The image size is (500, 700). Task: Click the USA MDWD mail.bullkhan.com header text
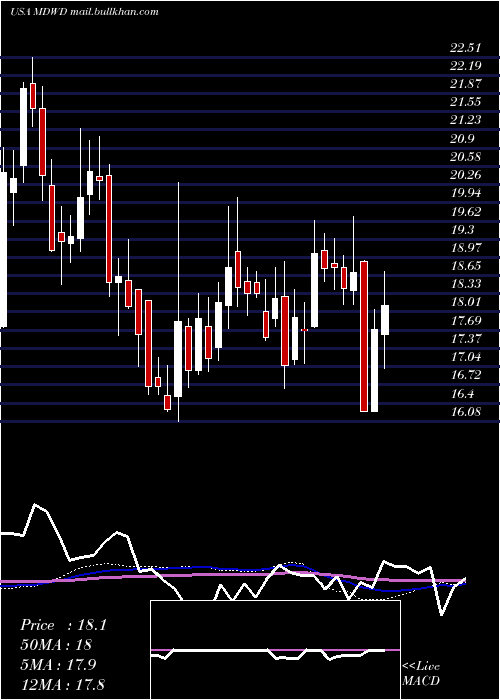[84, 12]
